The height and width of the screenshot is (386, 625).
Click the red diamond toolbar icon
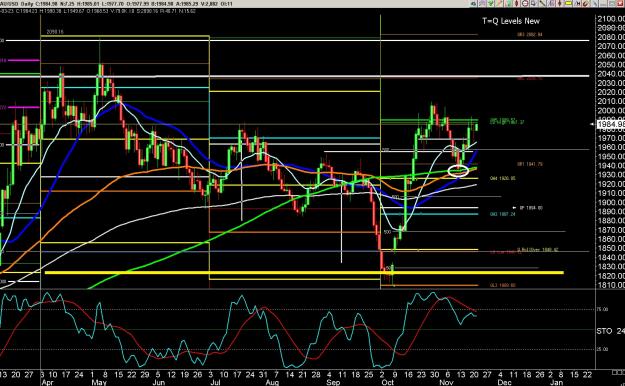517,4
